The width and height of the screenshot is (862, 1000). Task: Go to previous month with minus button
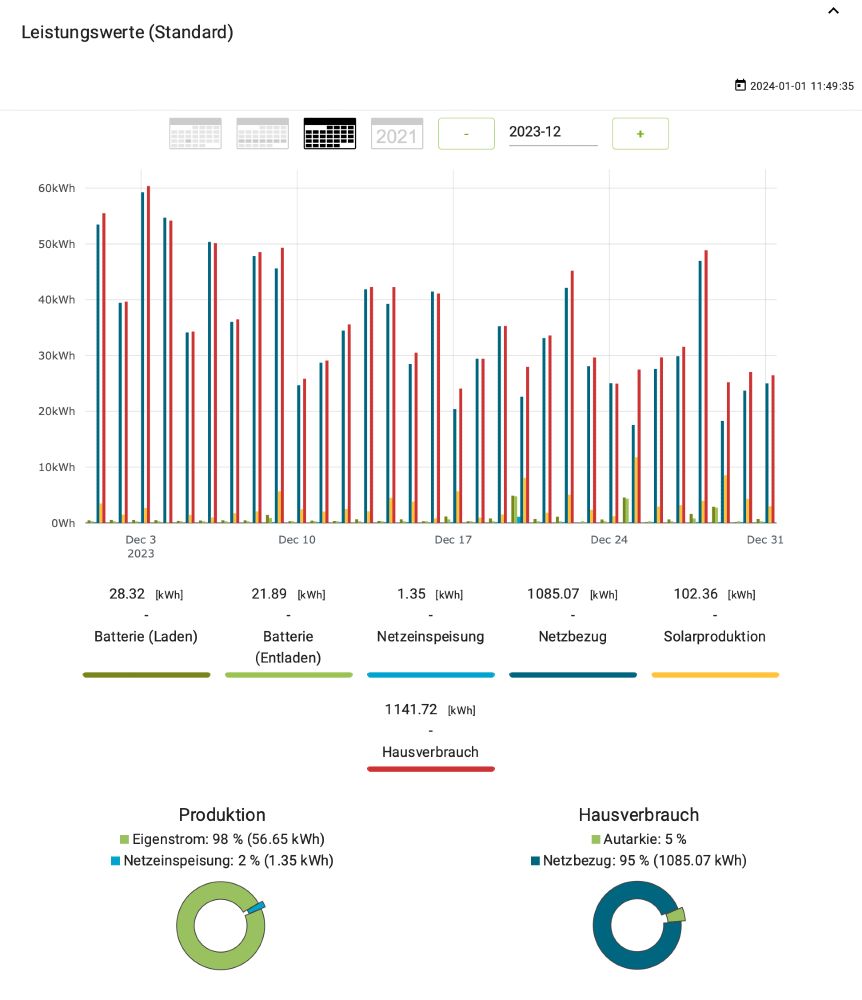click(x=466, y=134)
